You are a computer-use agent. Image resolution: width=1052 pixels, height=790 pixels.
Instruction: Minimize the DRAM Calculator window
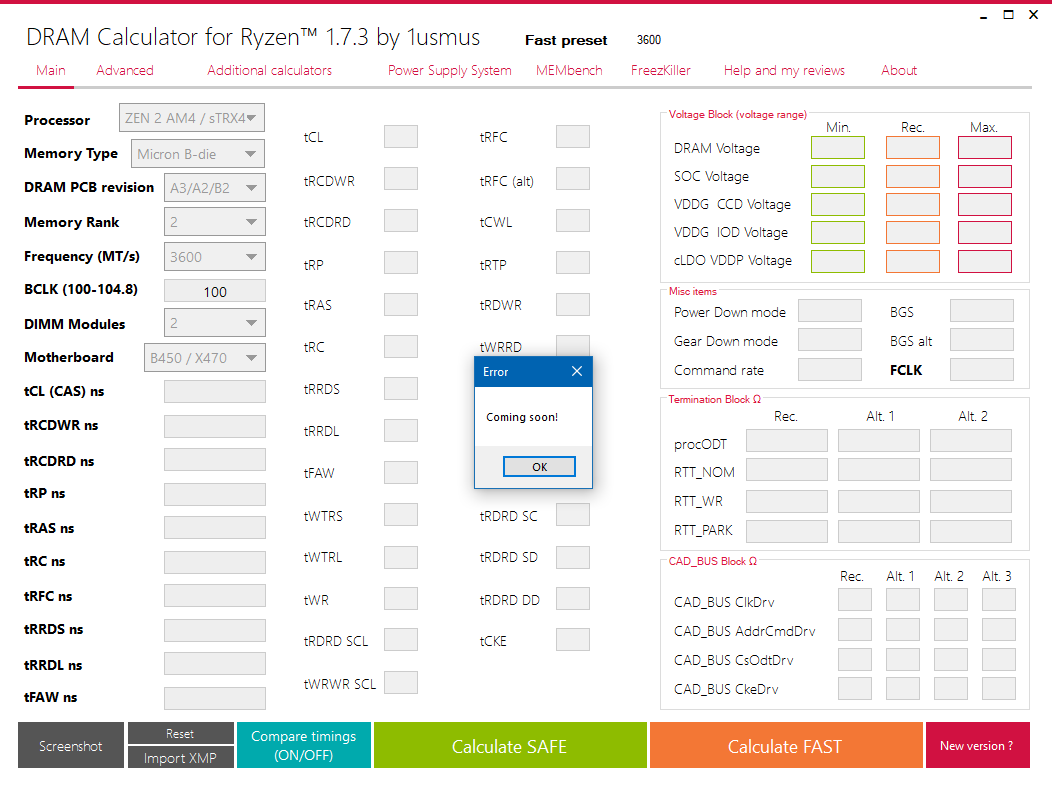(x=984, y=15)
